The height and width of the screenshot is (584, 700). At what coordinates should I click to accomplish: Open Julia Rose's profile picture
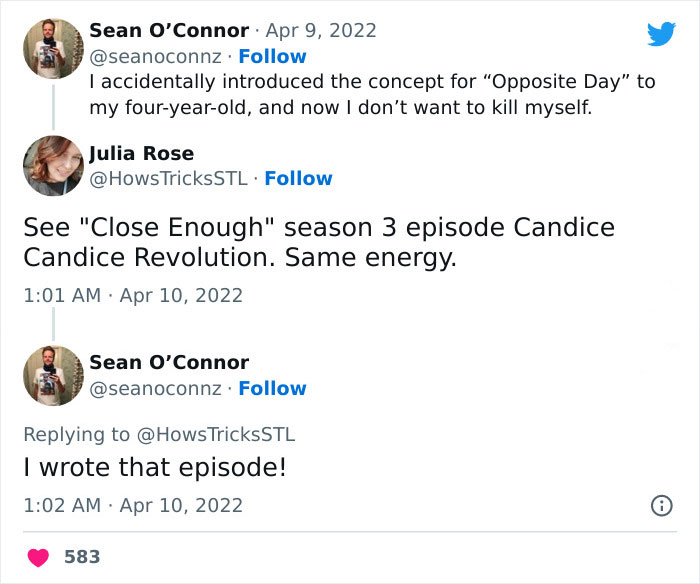pos(53,166)
